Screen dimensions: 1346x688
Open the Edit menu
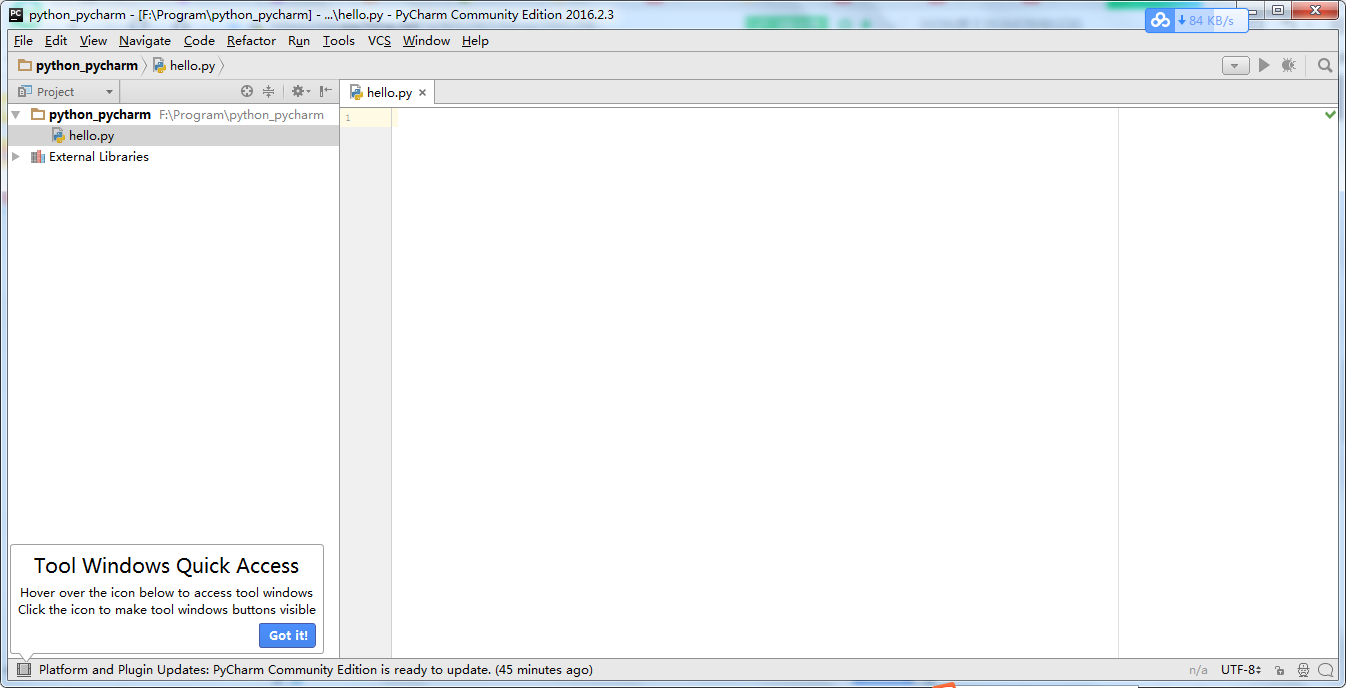tap(56, 41)
